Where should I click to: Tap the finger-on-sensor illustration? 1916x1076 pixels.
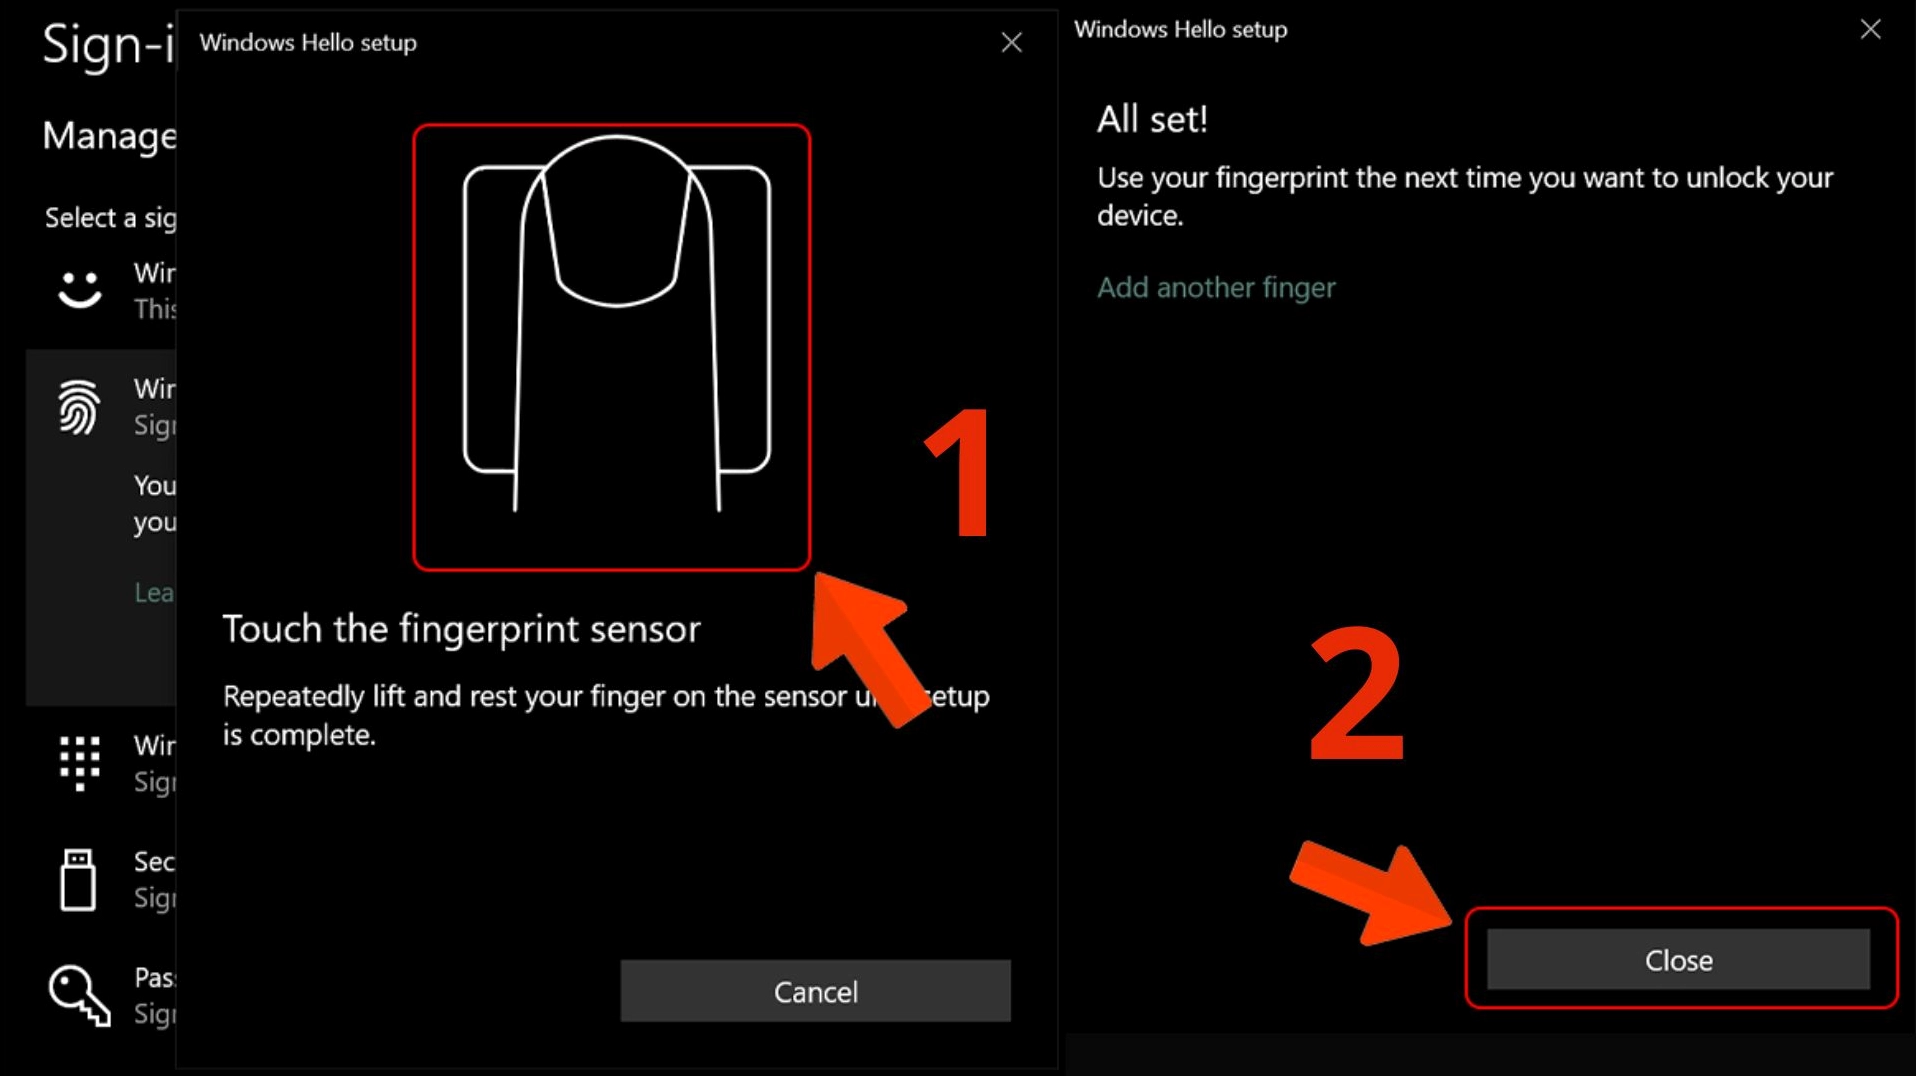click(611, 346)
